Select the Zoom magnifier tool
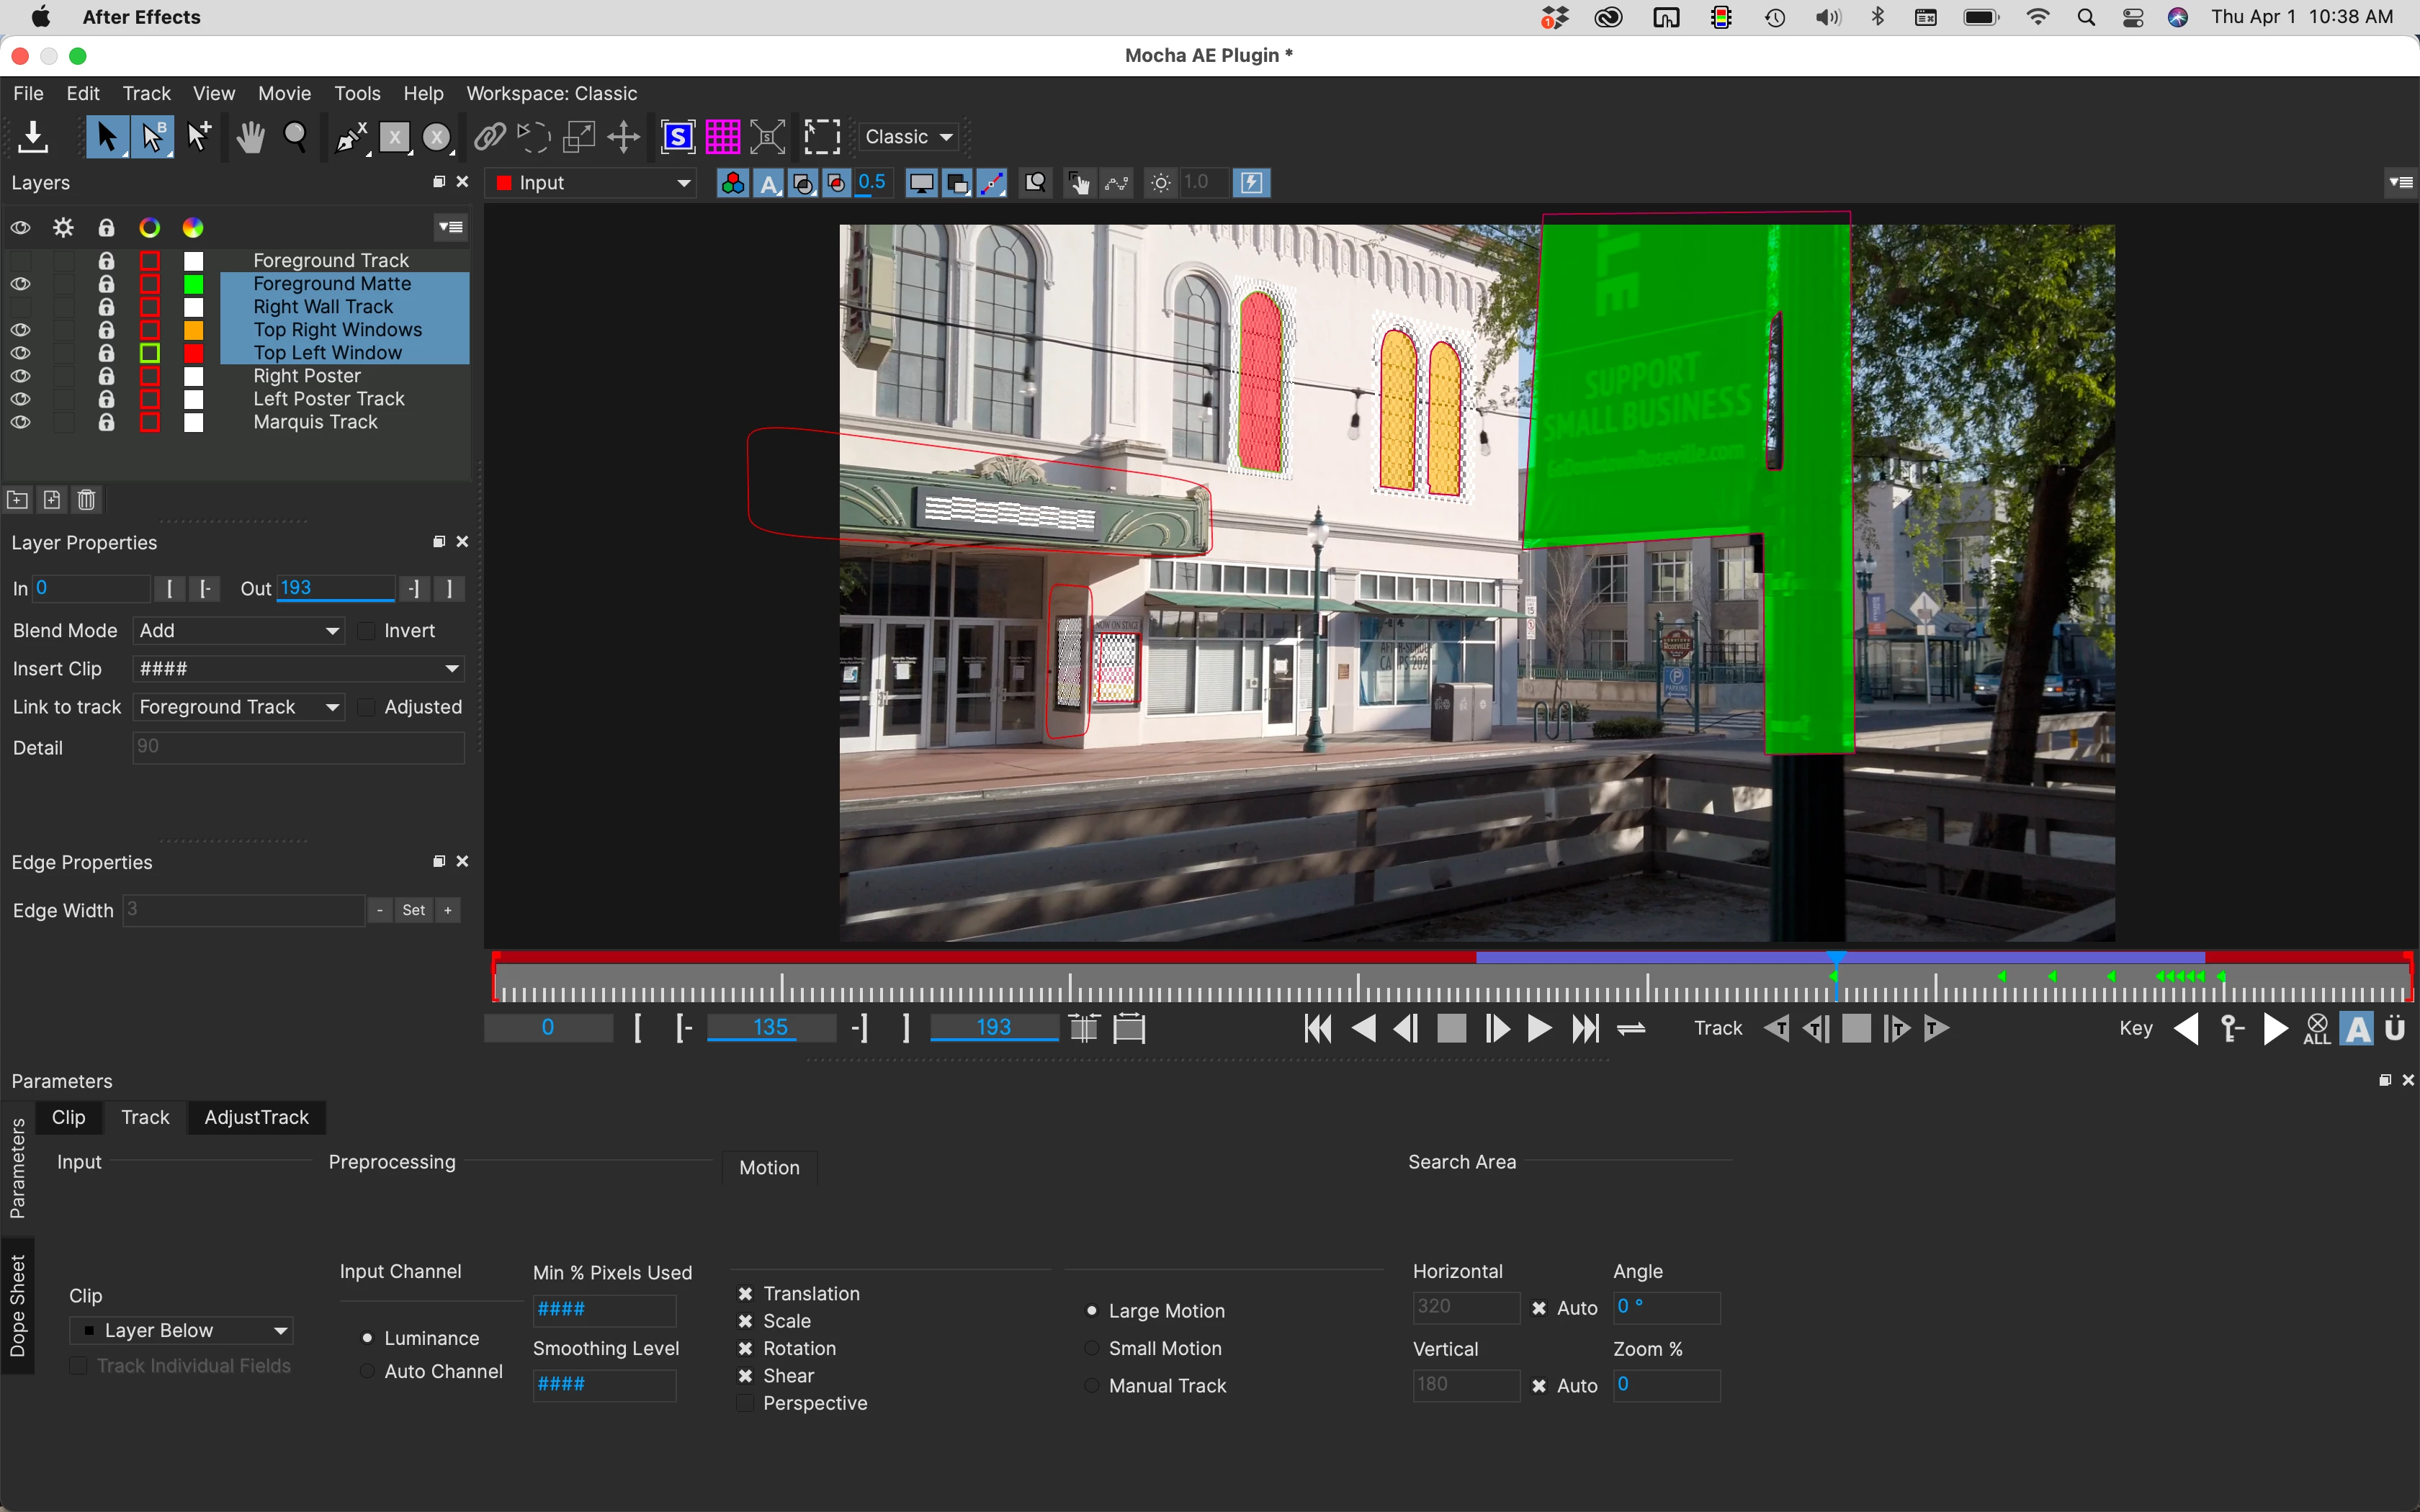2420x1512 pixels. [296, 137]
